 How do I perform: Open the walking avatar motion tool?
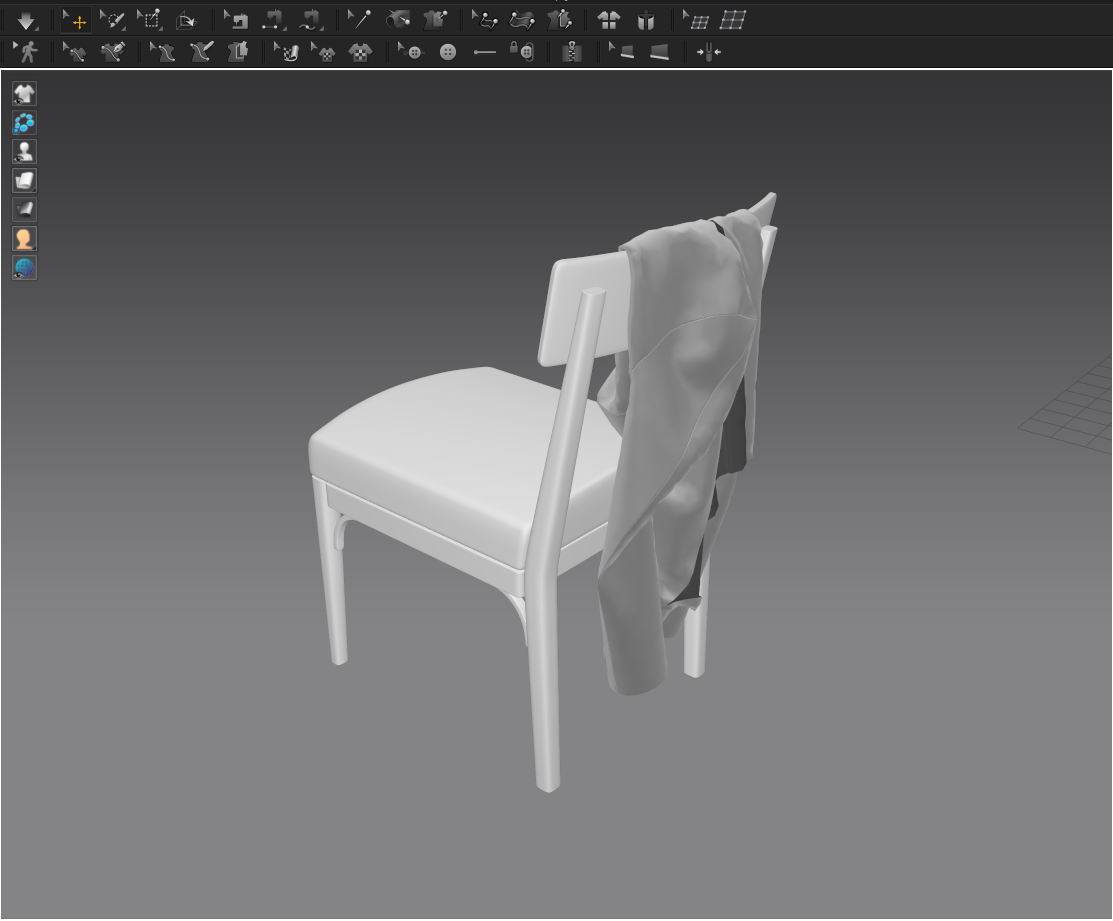(x=26, y=52)
